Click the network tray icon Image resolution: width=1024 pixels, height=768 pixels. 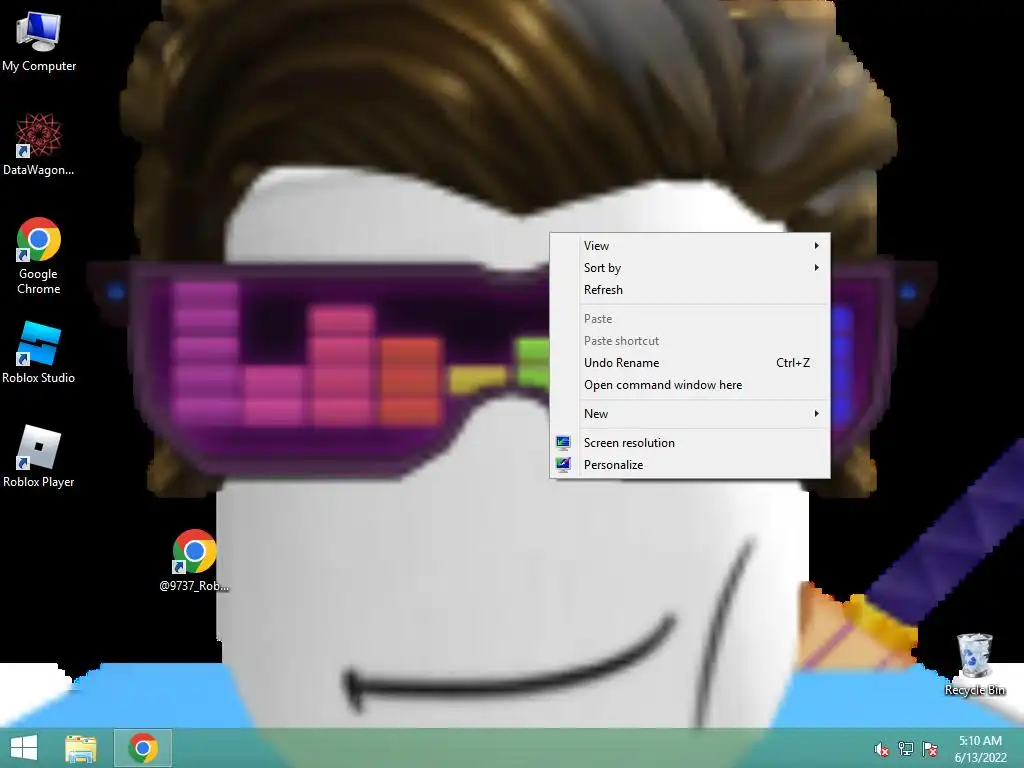coord(906,749)
